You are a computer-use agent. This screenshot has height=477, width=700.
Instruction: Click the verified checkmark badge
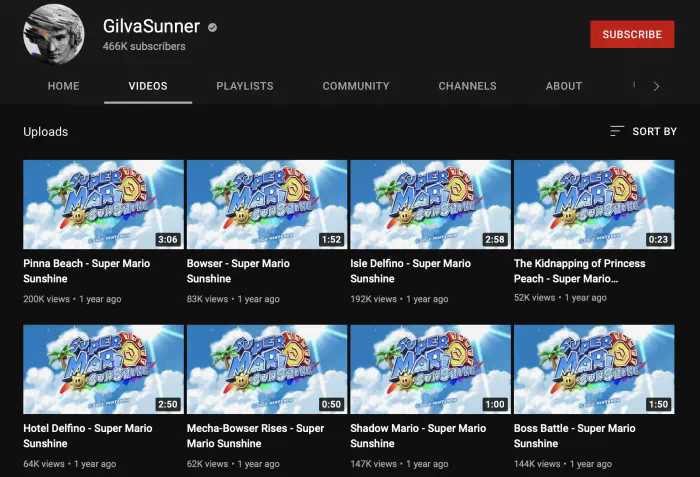pos(212,27)
